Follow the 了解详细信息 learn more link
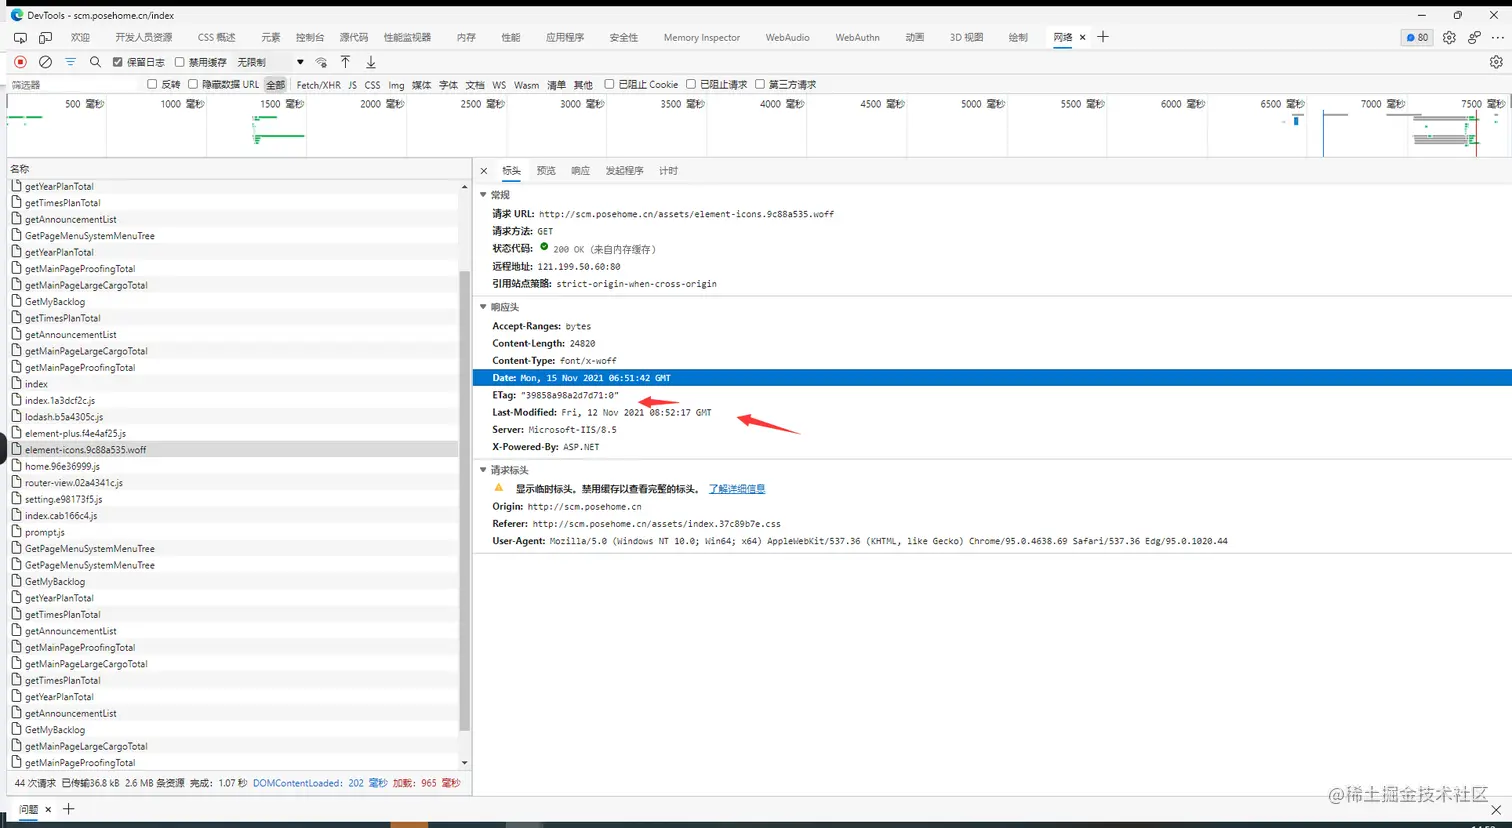 (x=737, y=489)
